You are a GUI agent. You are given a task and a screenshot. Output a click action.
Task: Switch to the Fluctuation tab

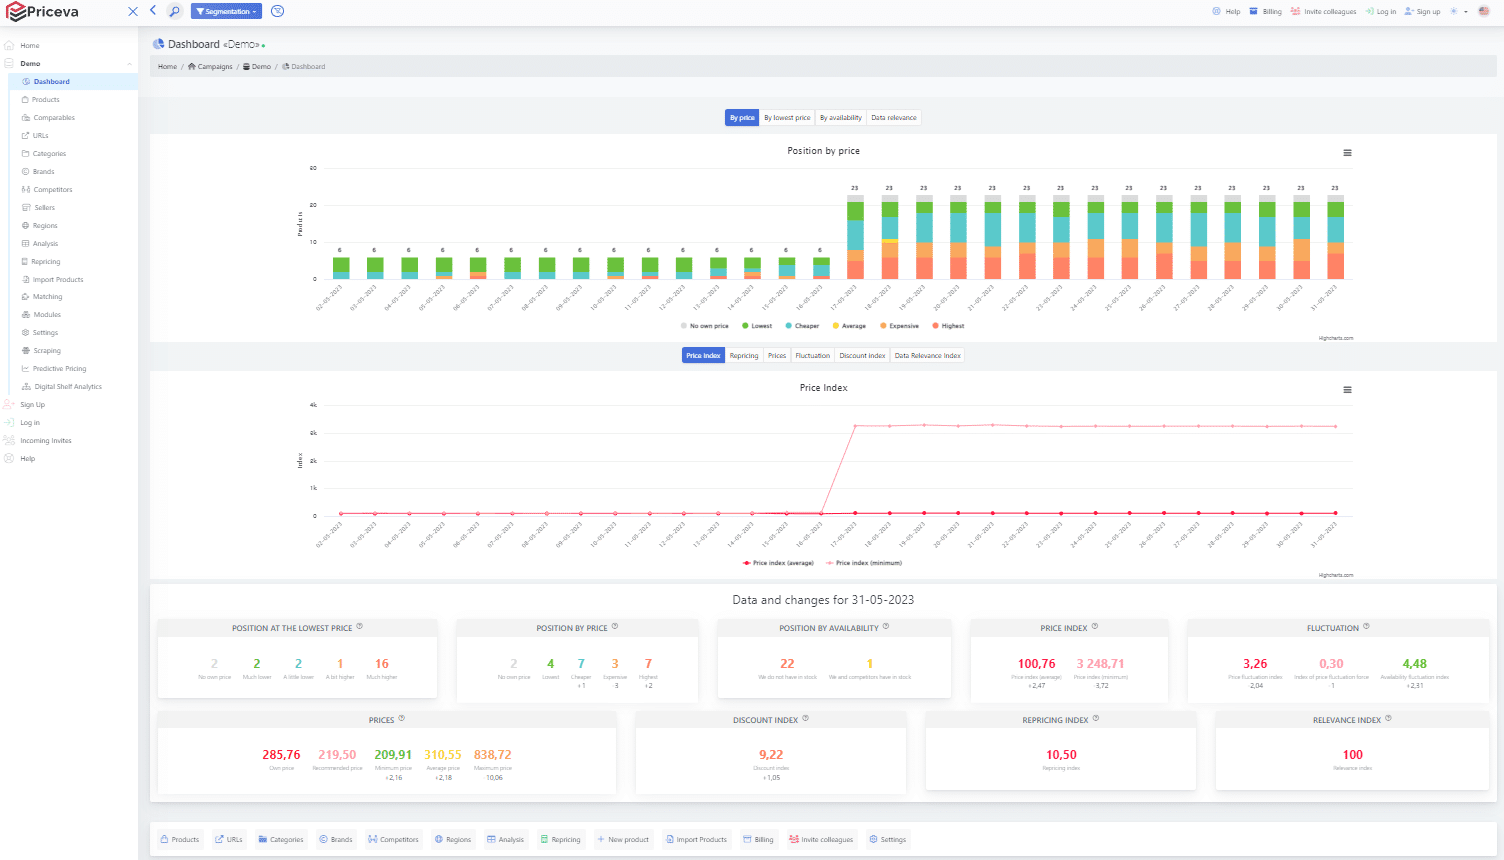(x=812, y=355)
